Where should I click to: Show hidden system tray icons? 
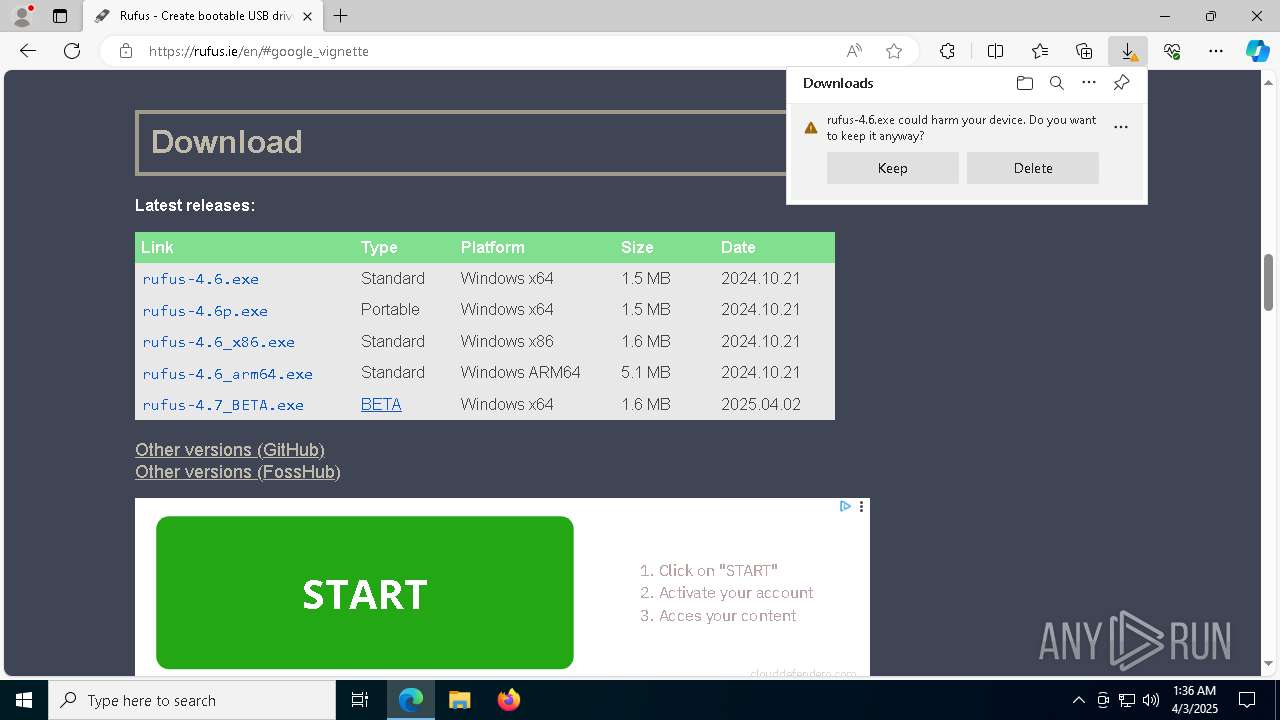1079,700
